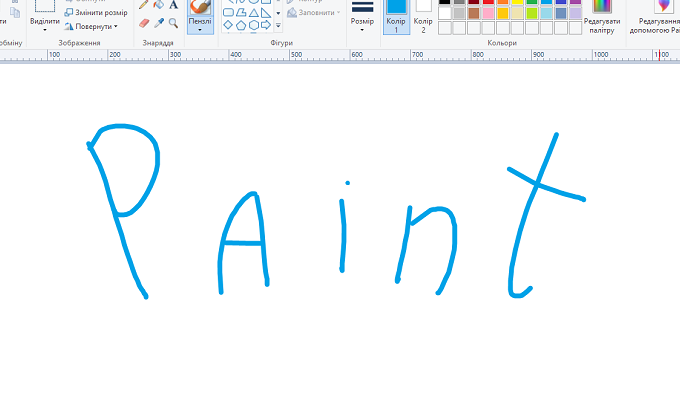680x400 pixels.
Task: Click the Зображення group label
Action: [79, 43]
